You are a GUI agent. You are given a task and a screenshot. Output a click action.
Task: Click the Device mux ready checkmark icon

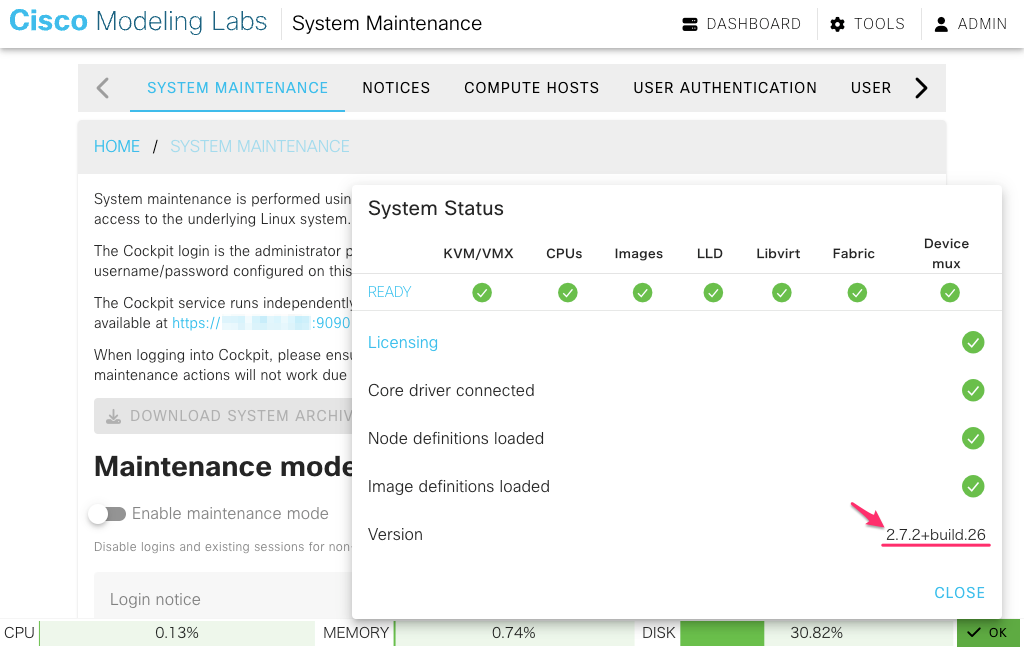tap(950, 292)
